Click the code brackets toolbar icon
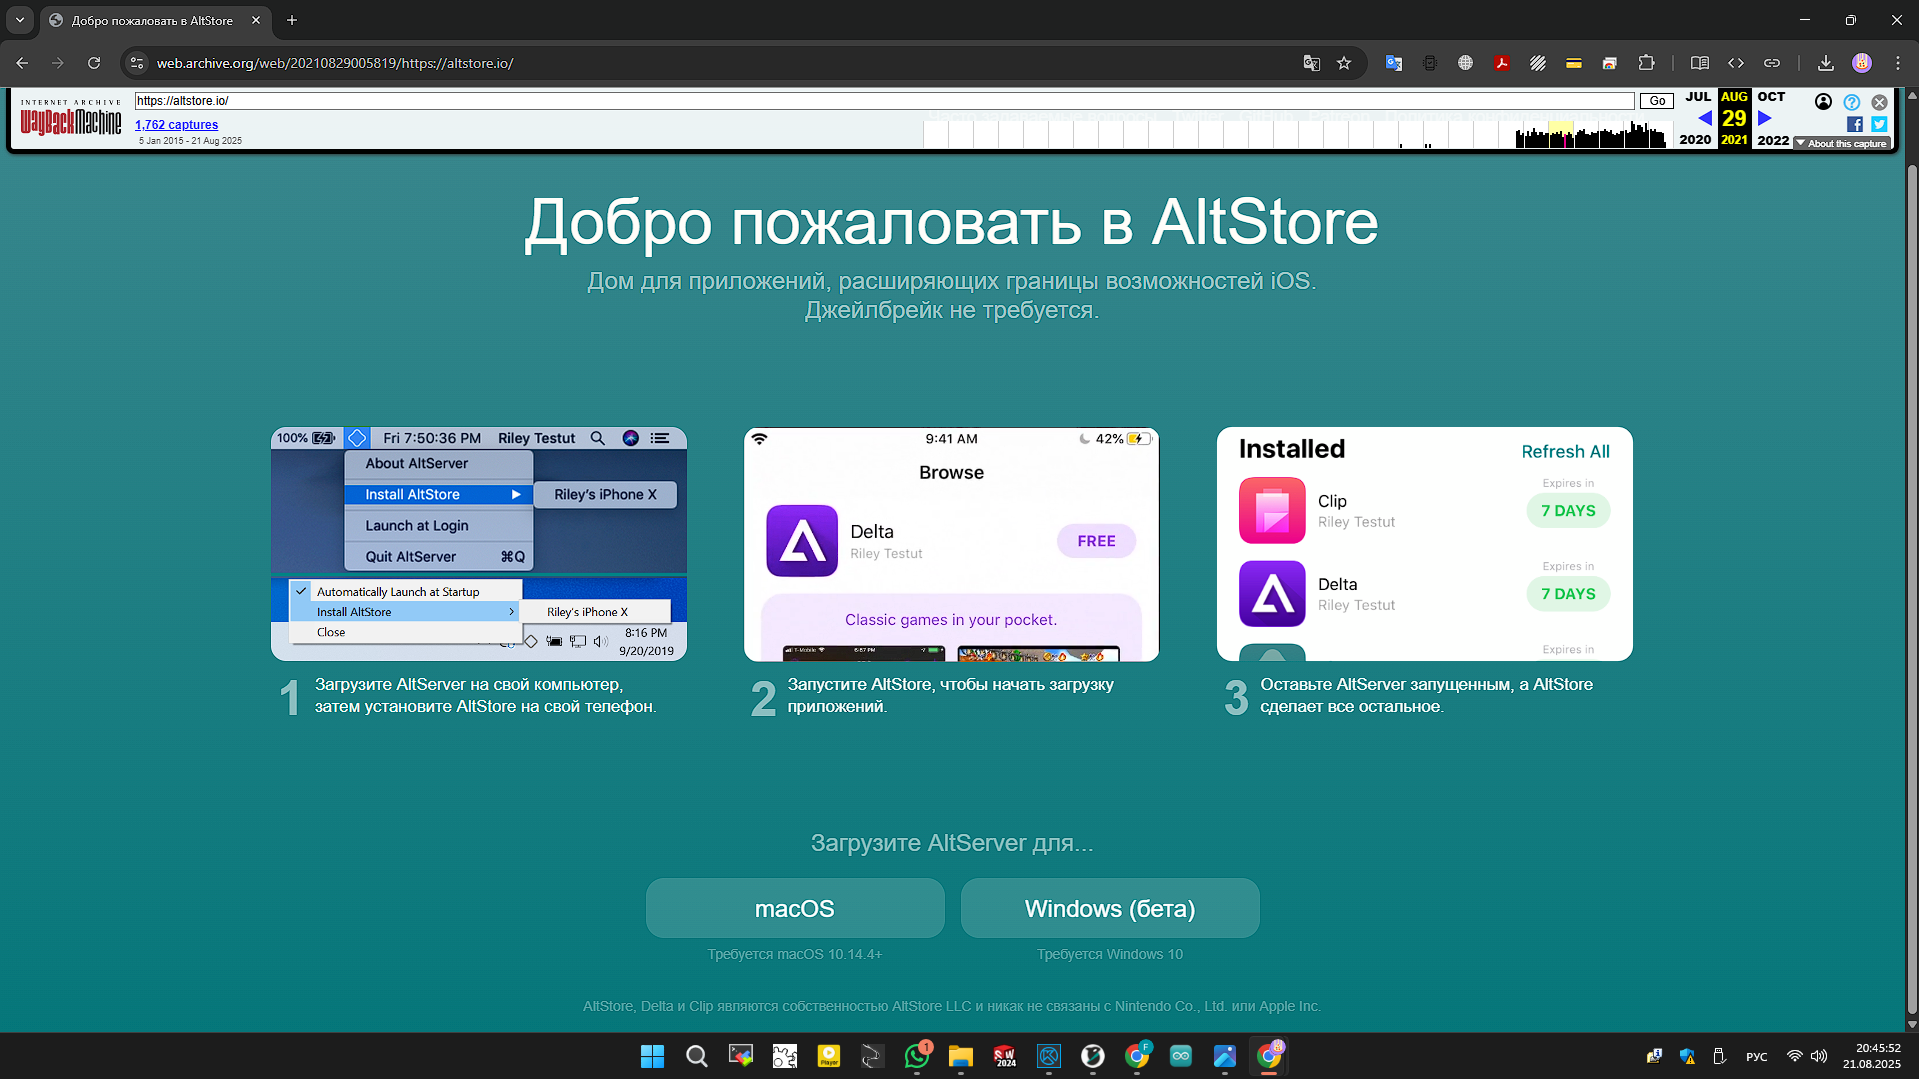The height and width of the screenshot is (1079, 1919). tap(1735, 63)
